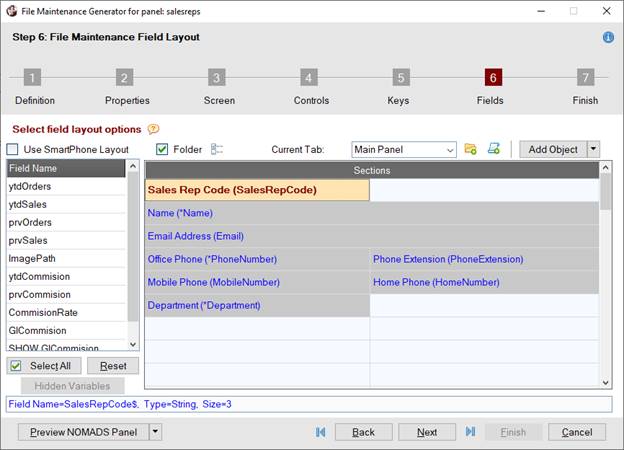Jump to first step arrow icon

click(x=320, y=432)
